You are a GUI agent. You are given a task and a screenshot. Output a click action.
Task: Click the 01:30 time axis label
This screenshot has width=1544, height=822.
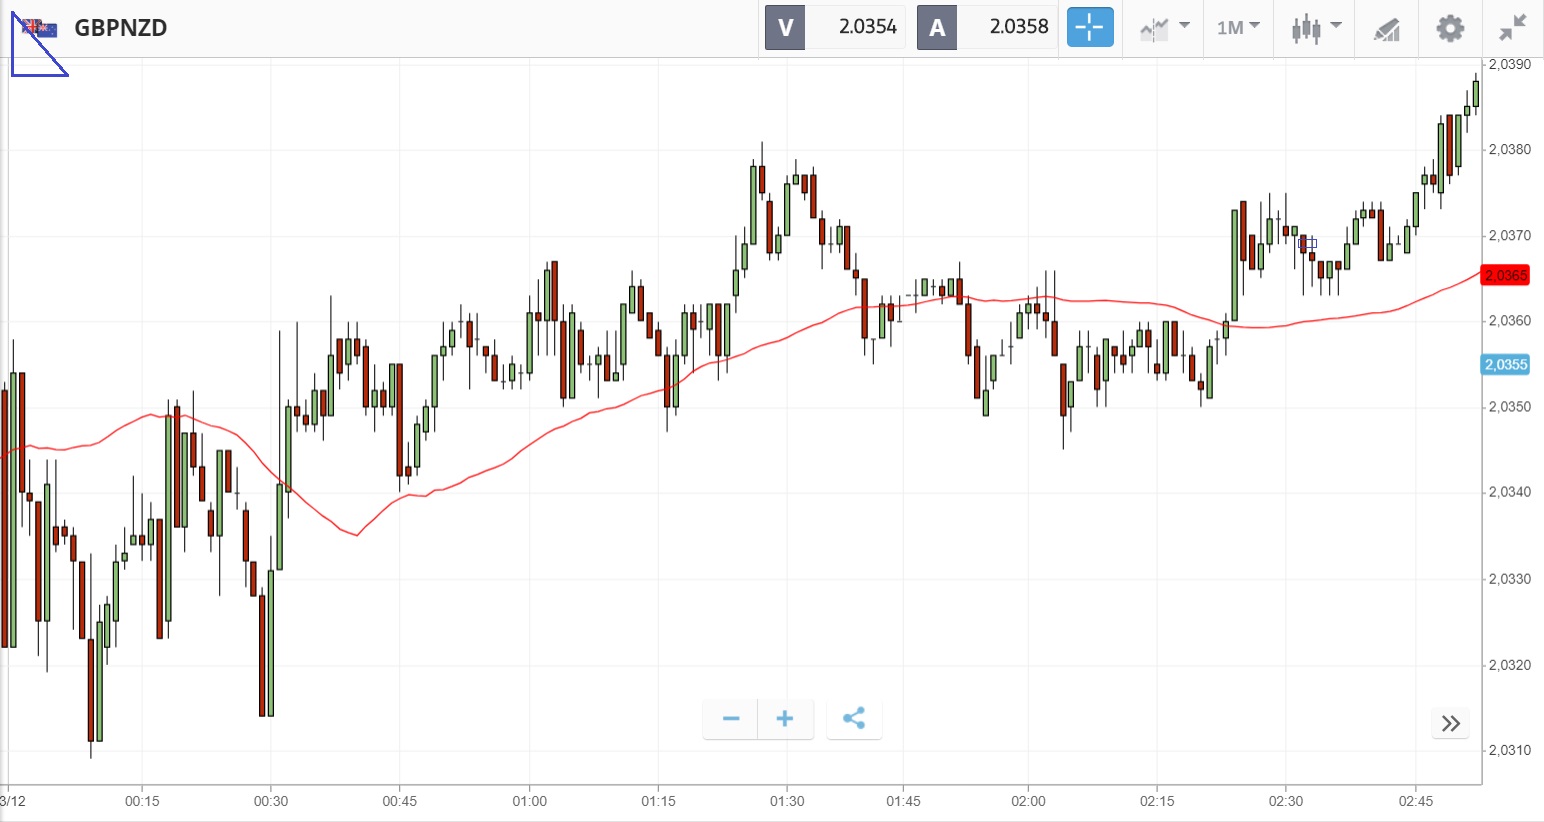[x=787, y=801]
